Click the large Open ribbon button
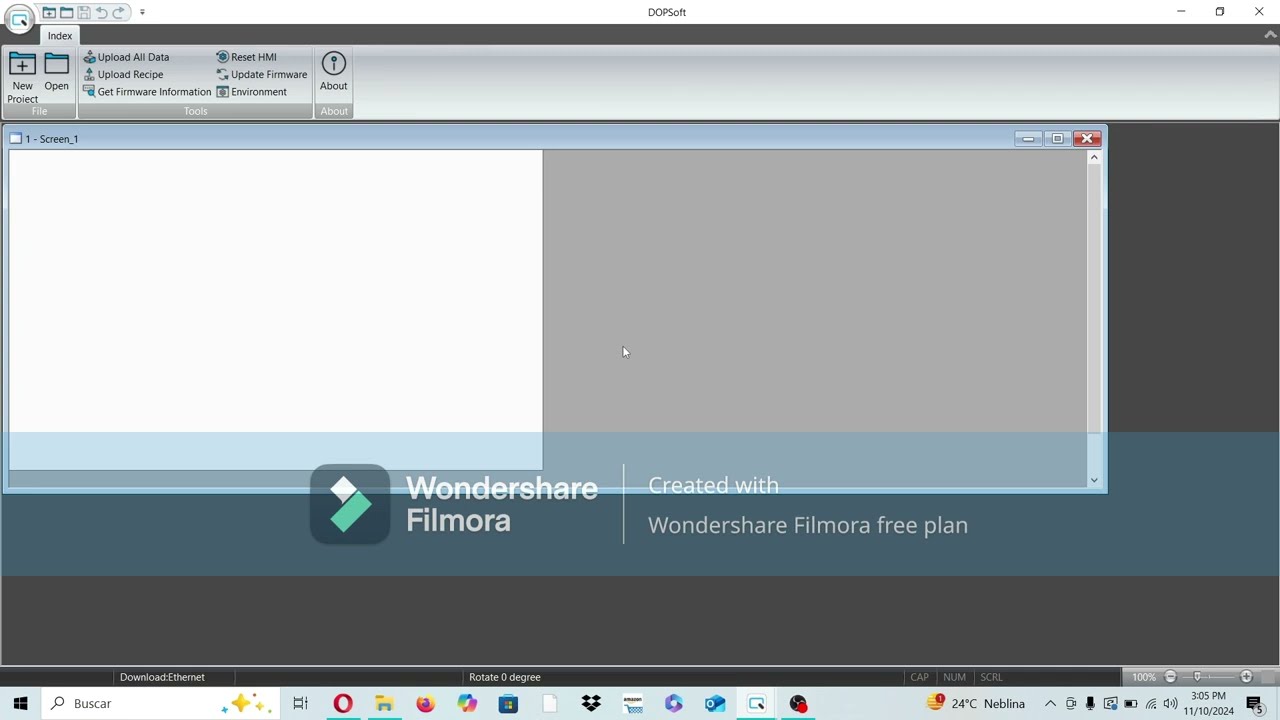This screenshot has height=720, width=1280. pyautogui.click(x=57, y=72)
